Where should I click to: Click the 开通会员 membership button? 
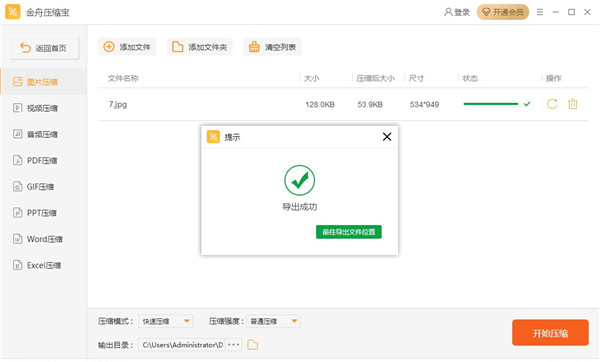tap(502, 12)
